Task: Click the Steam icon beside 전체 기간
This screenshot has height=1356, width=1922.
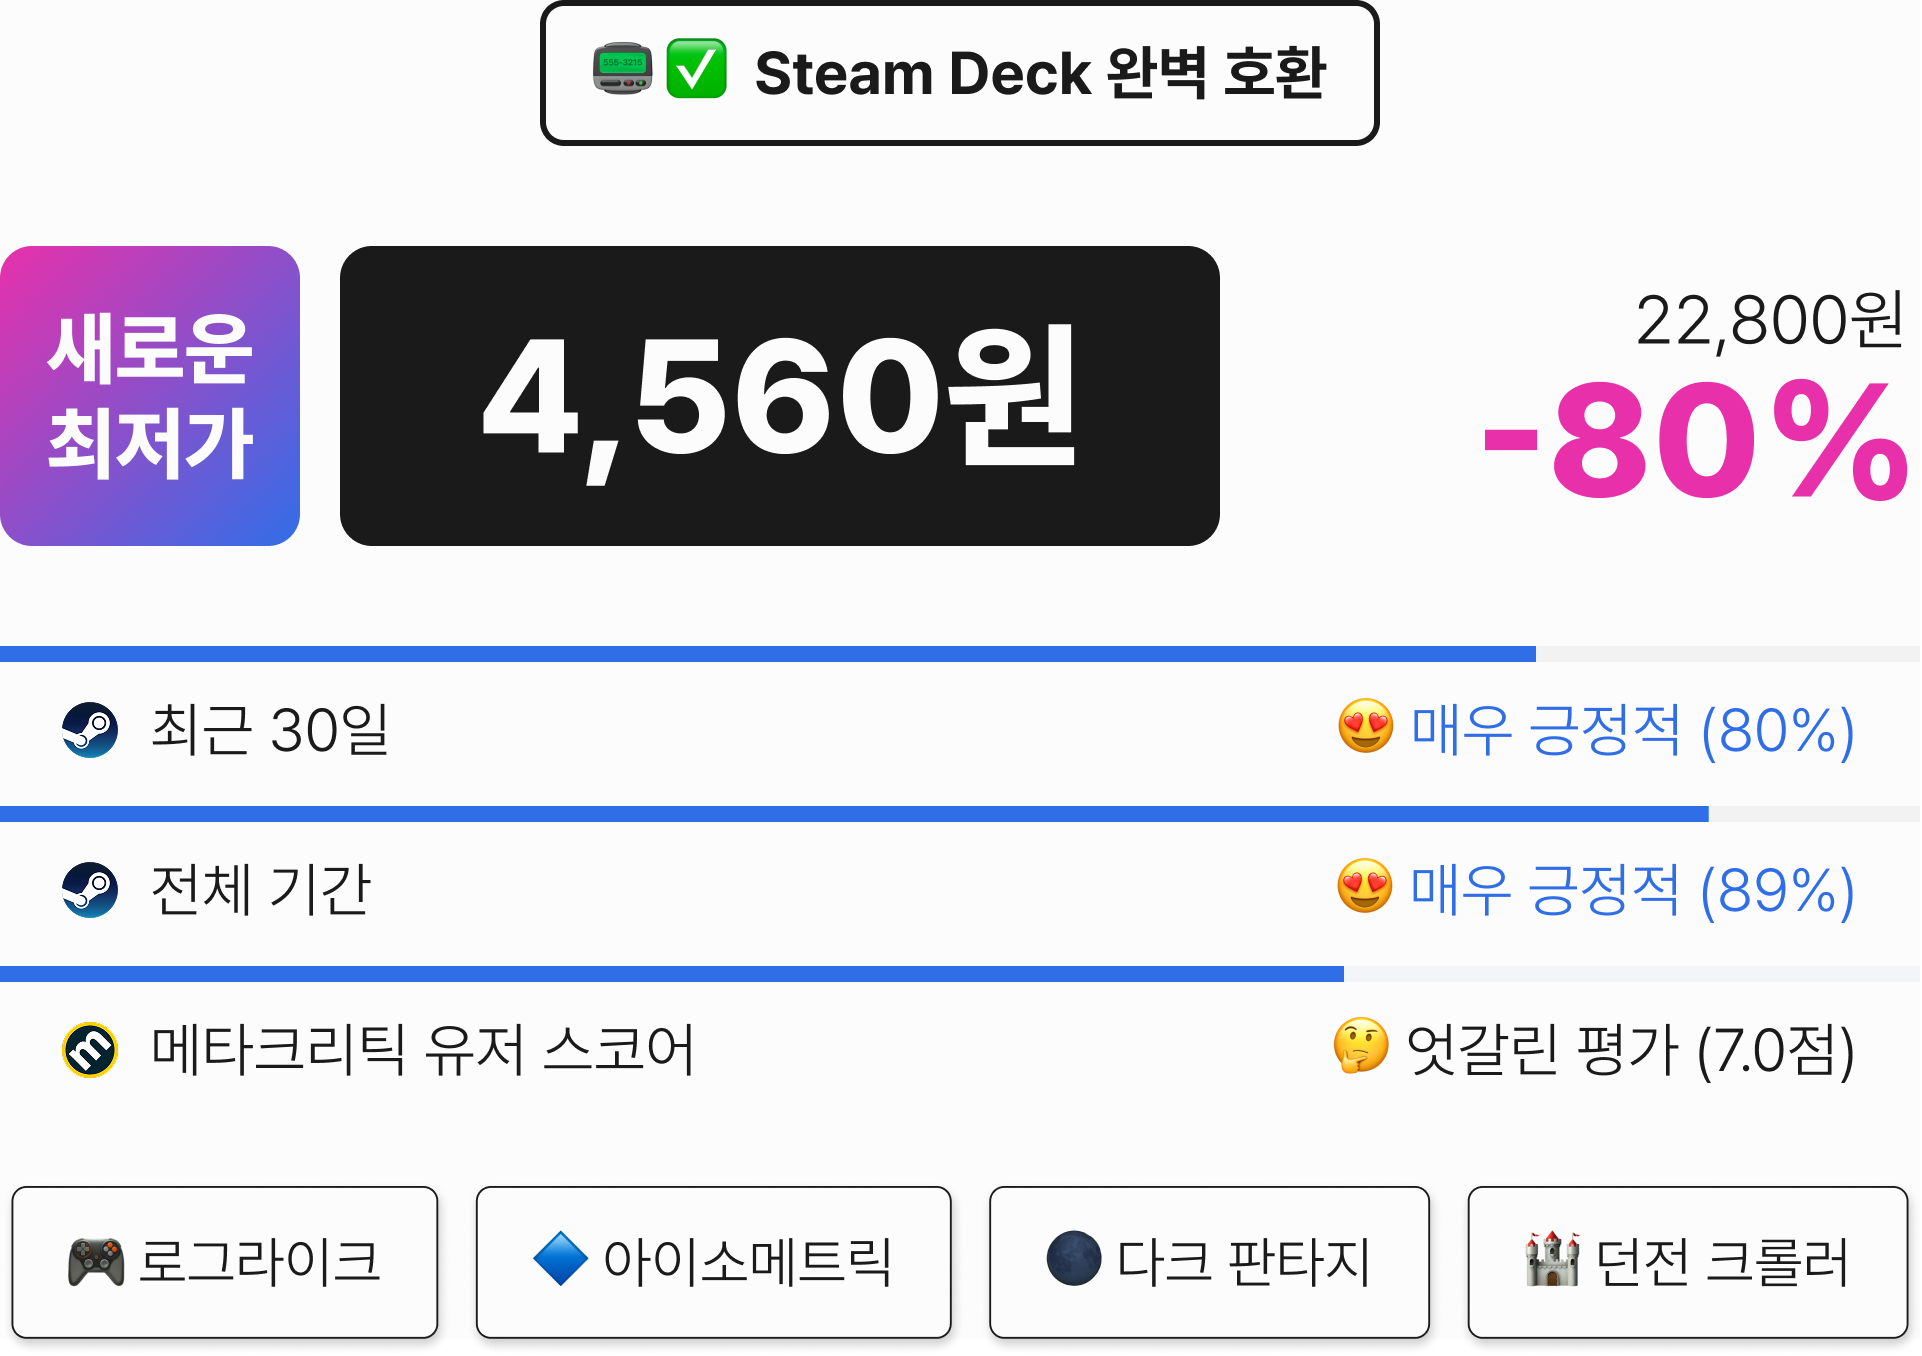Action: coord(90,890)
